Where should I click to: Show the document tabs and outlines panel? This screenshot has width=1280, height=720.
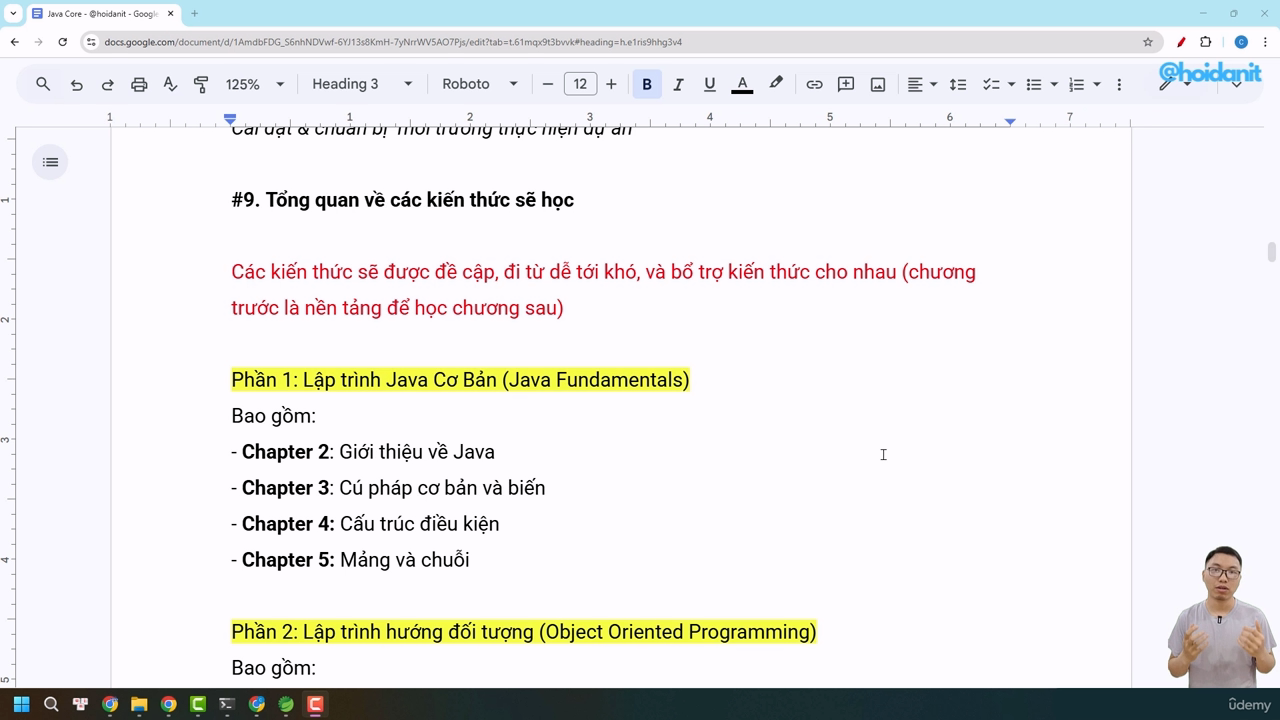coord(50,162)
